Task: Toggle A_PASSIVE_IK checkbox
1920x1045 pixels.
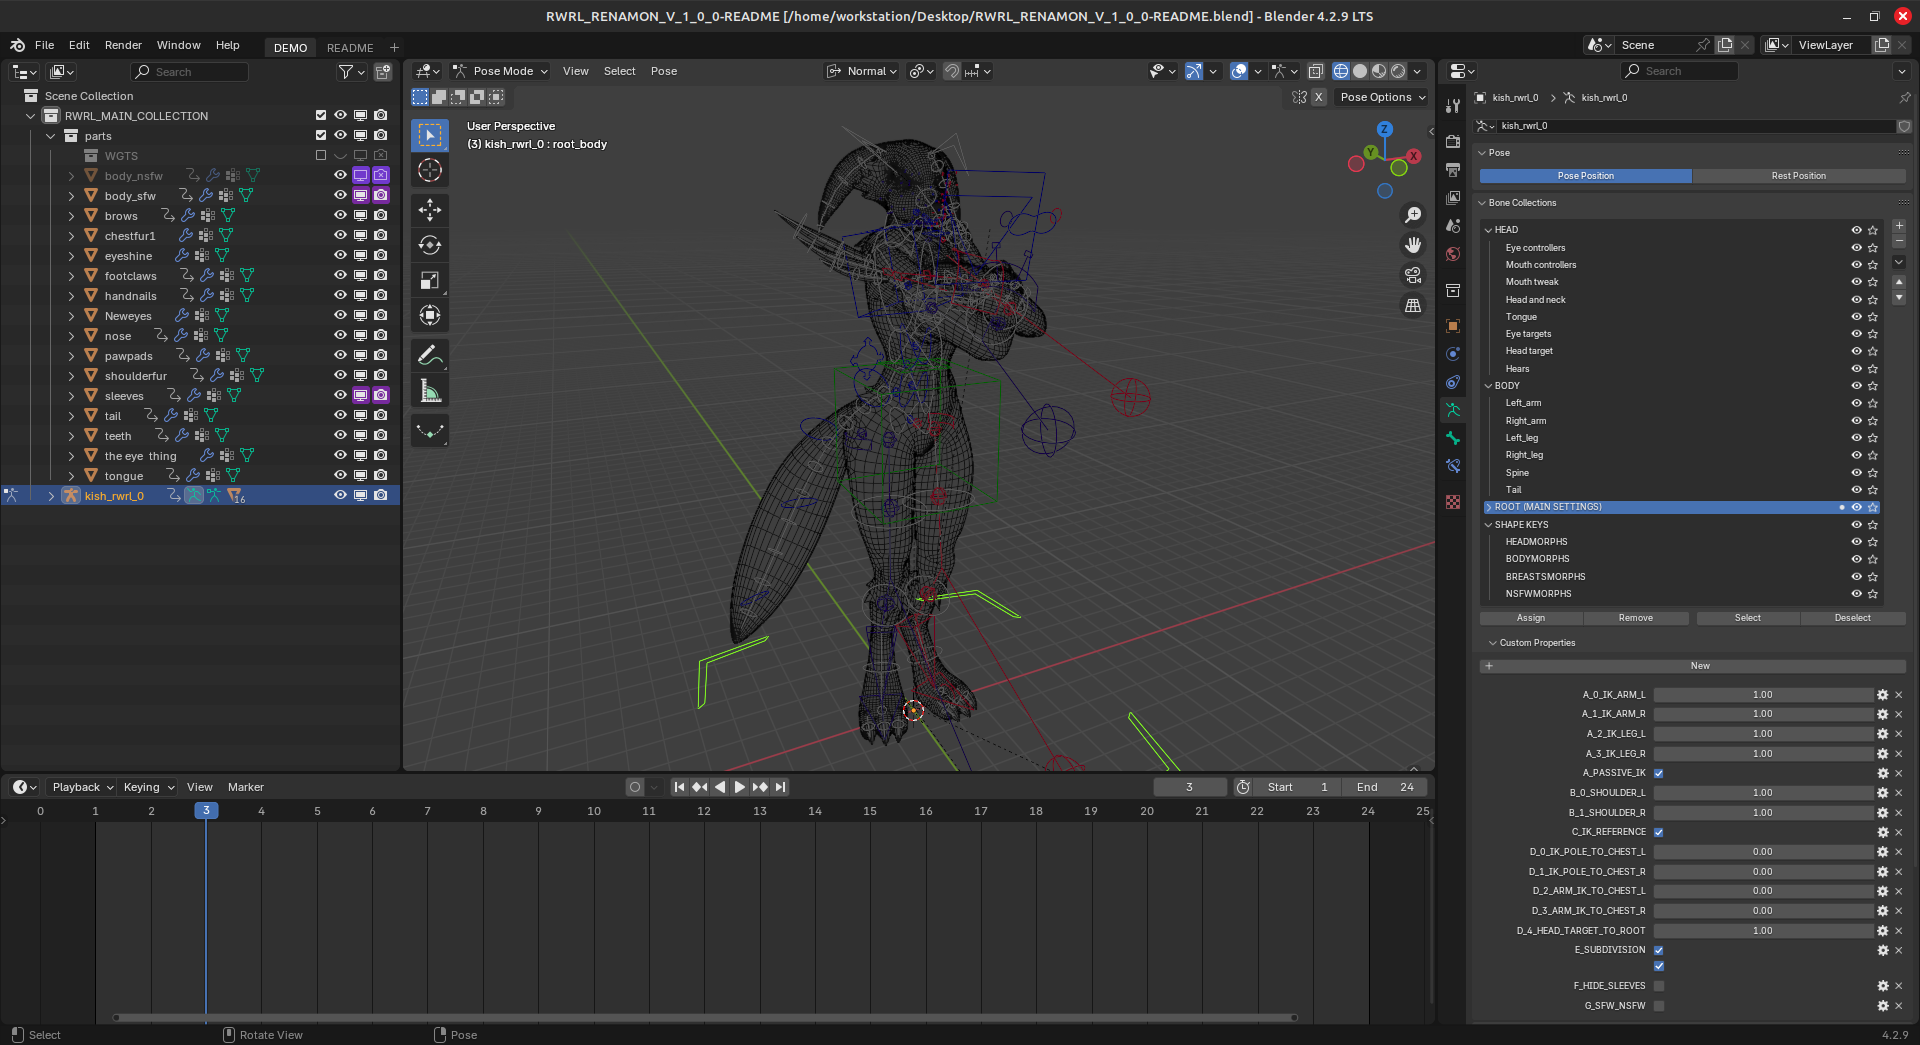Action: tap(1659, 773)
